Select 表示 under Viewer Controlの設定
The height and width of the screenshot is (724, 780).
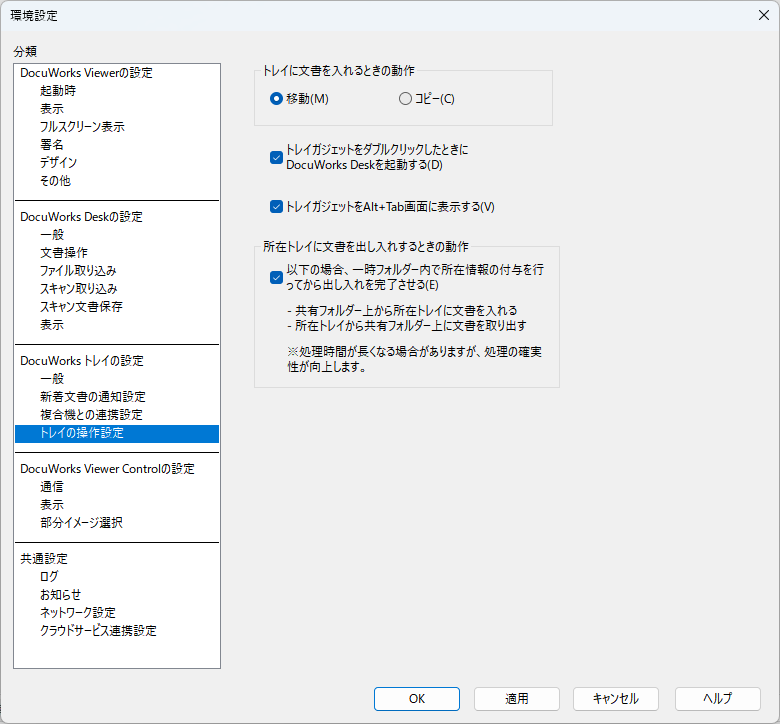[x=52, y=504]
